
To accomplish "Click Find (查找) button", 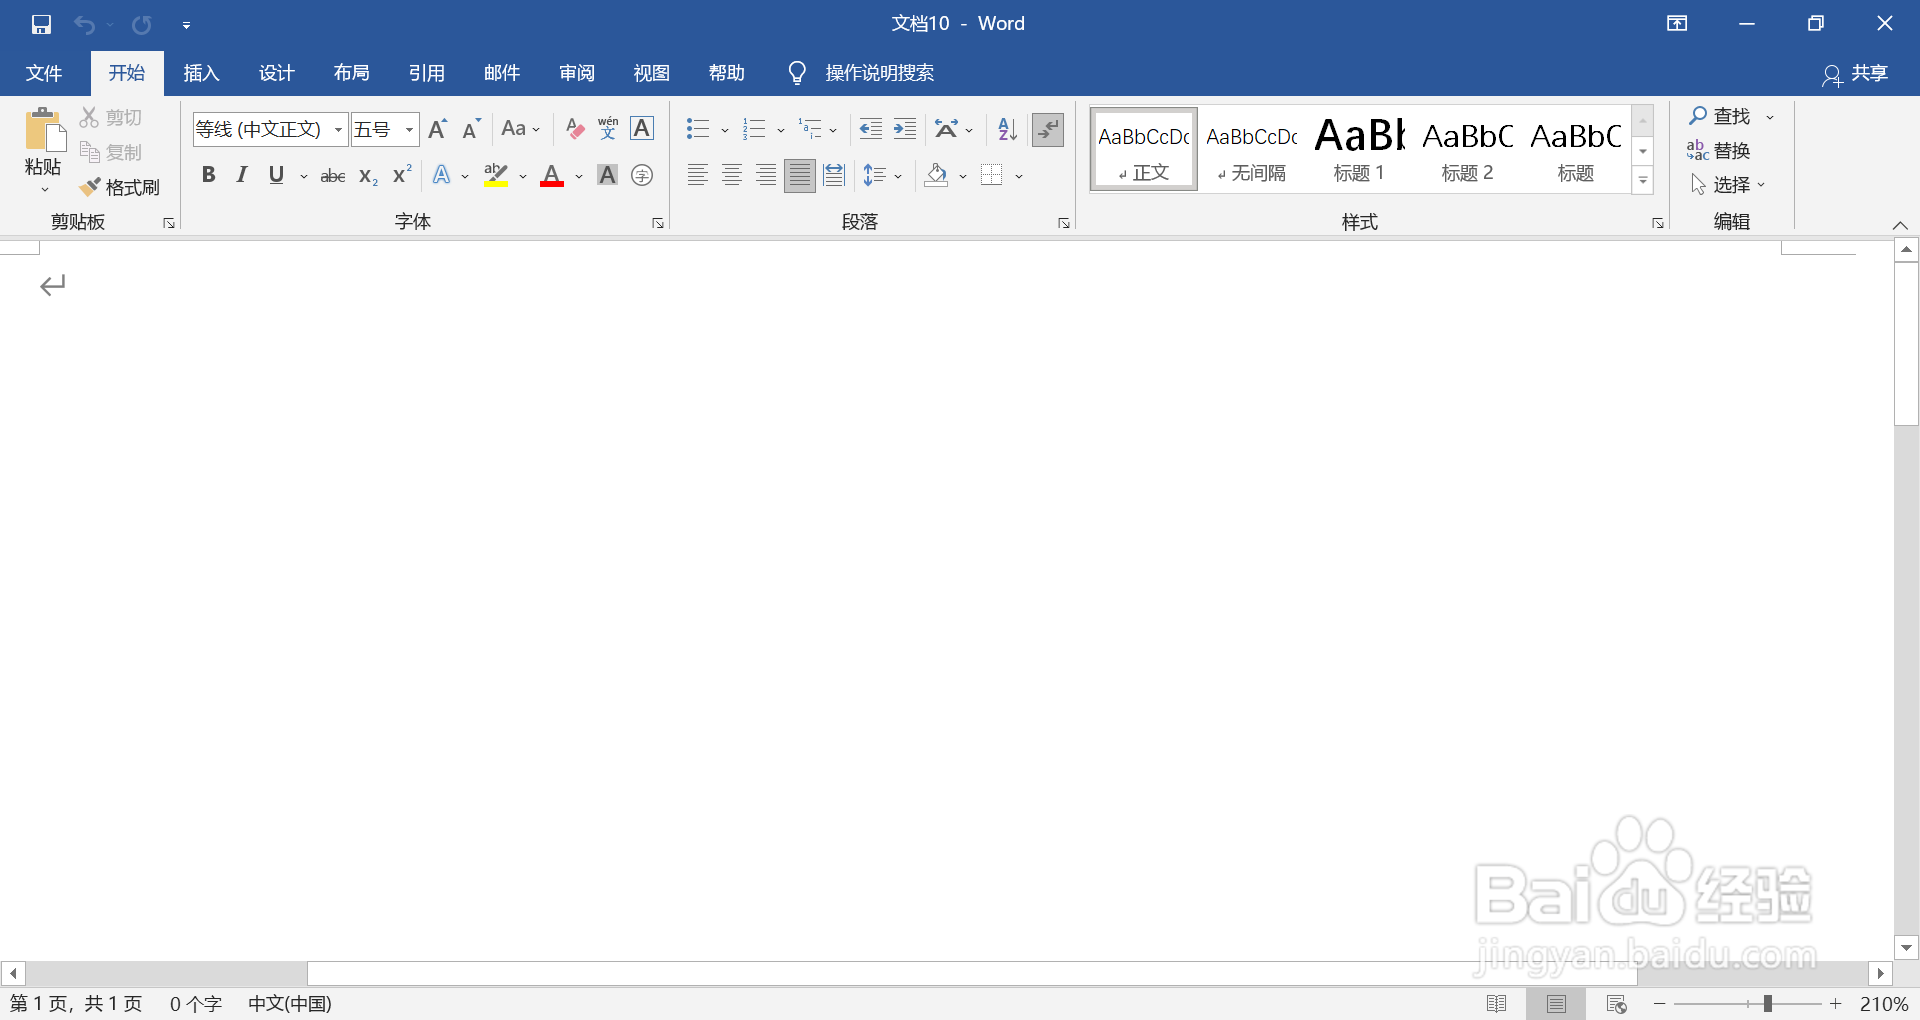I will 1720,117.
